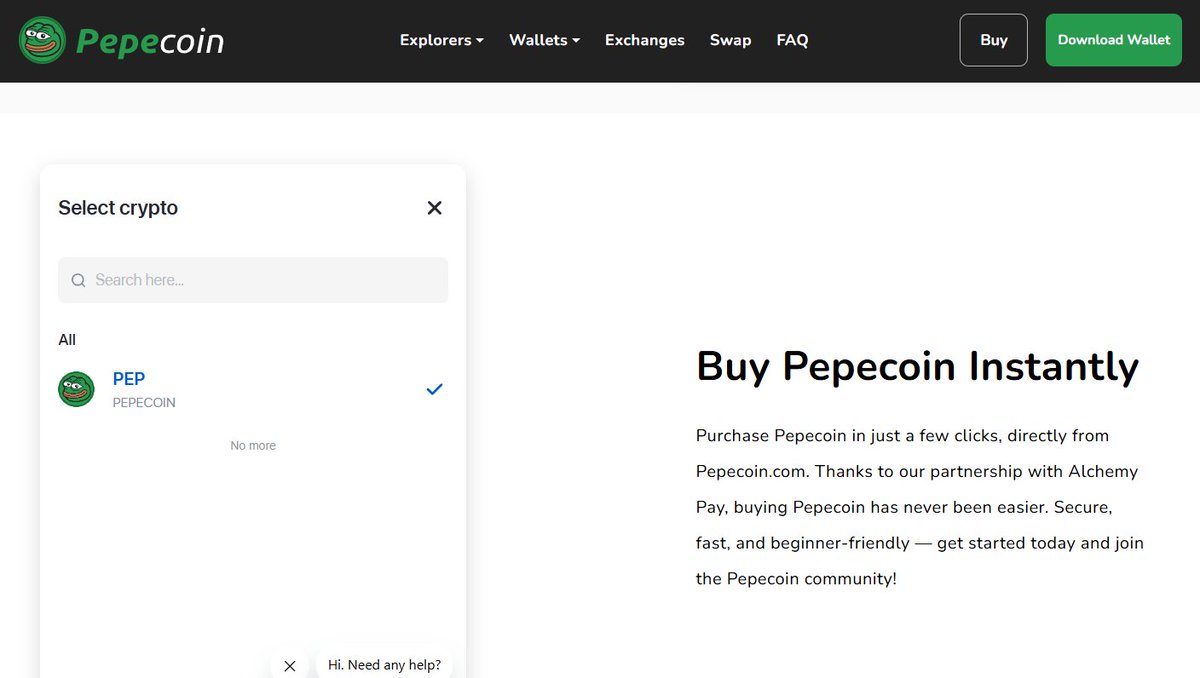Click the blue checkmark beside PEP
The image size is (1200, 678).
pos(434,389)
